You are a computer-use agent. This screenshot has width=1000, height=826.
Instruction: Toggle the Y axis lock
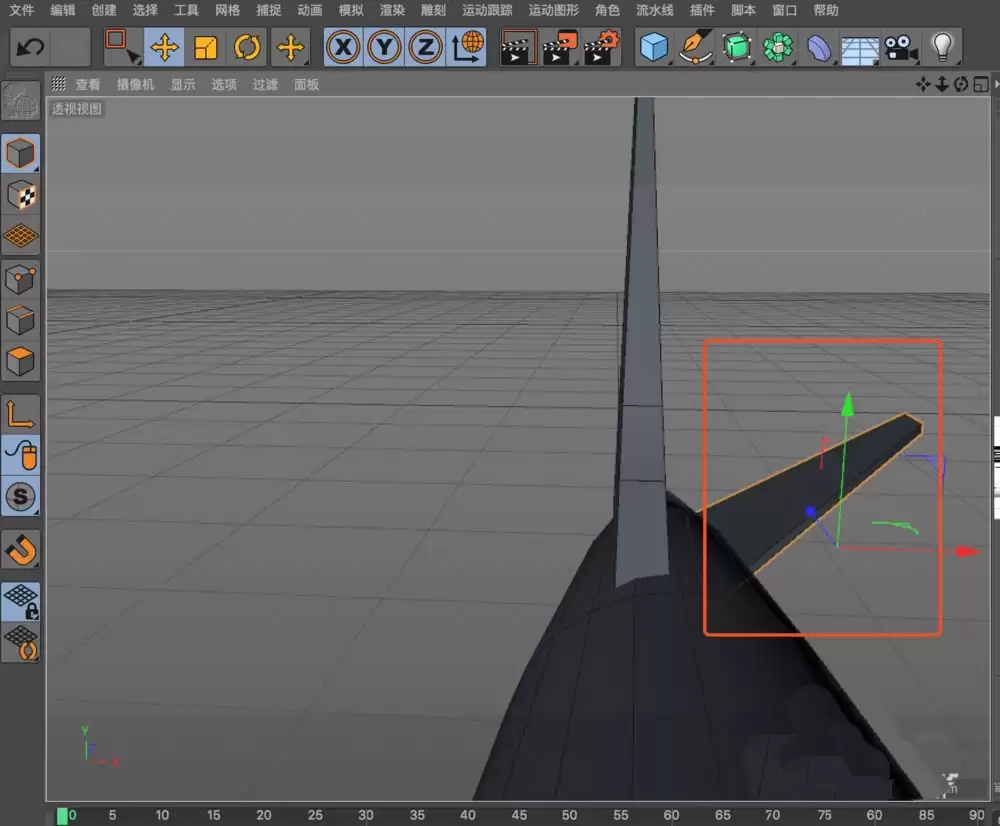pos(384,47)
